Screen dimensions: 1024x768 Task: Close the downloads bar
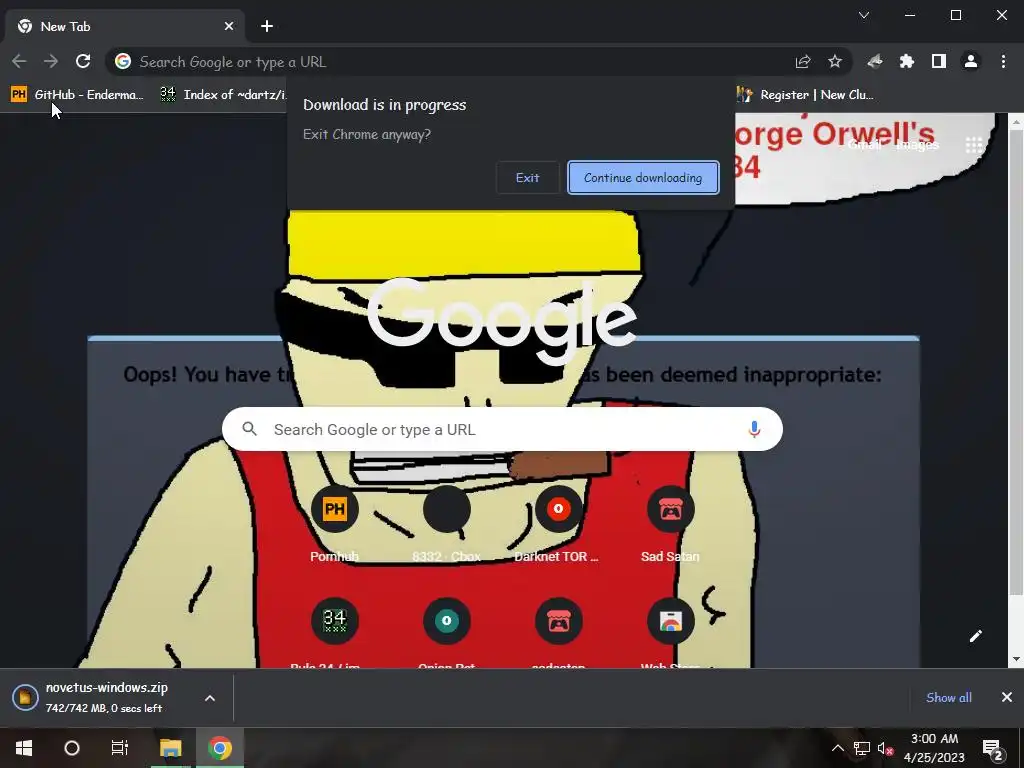(x=1006, y=697)
